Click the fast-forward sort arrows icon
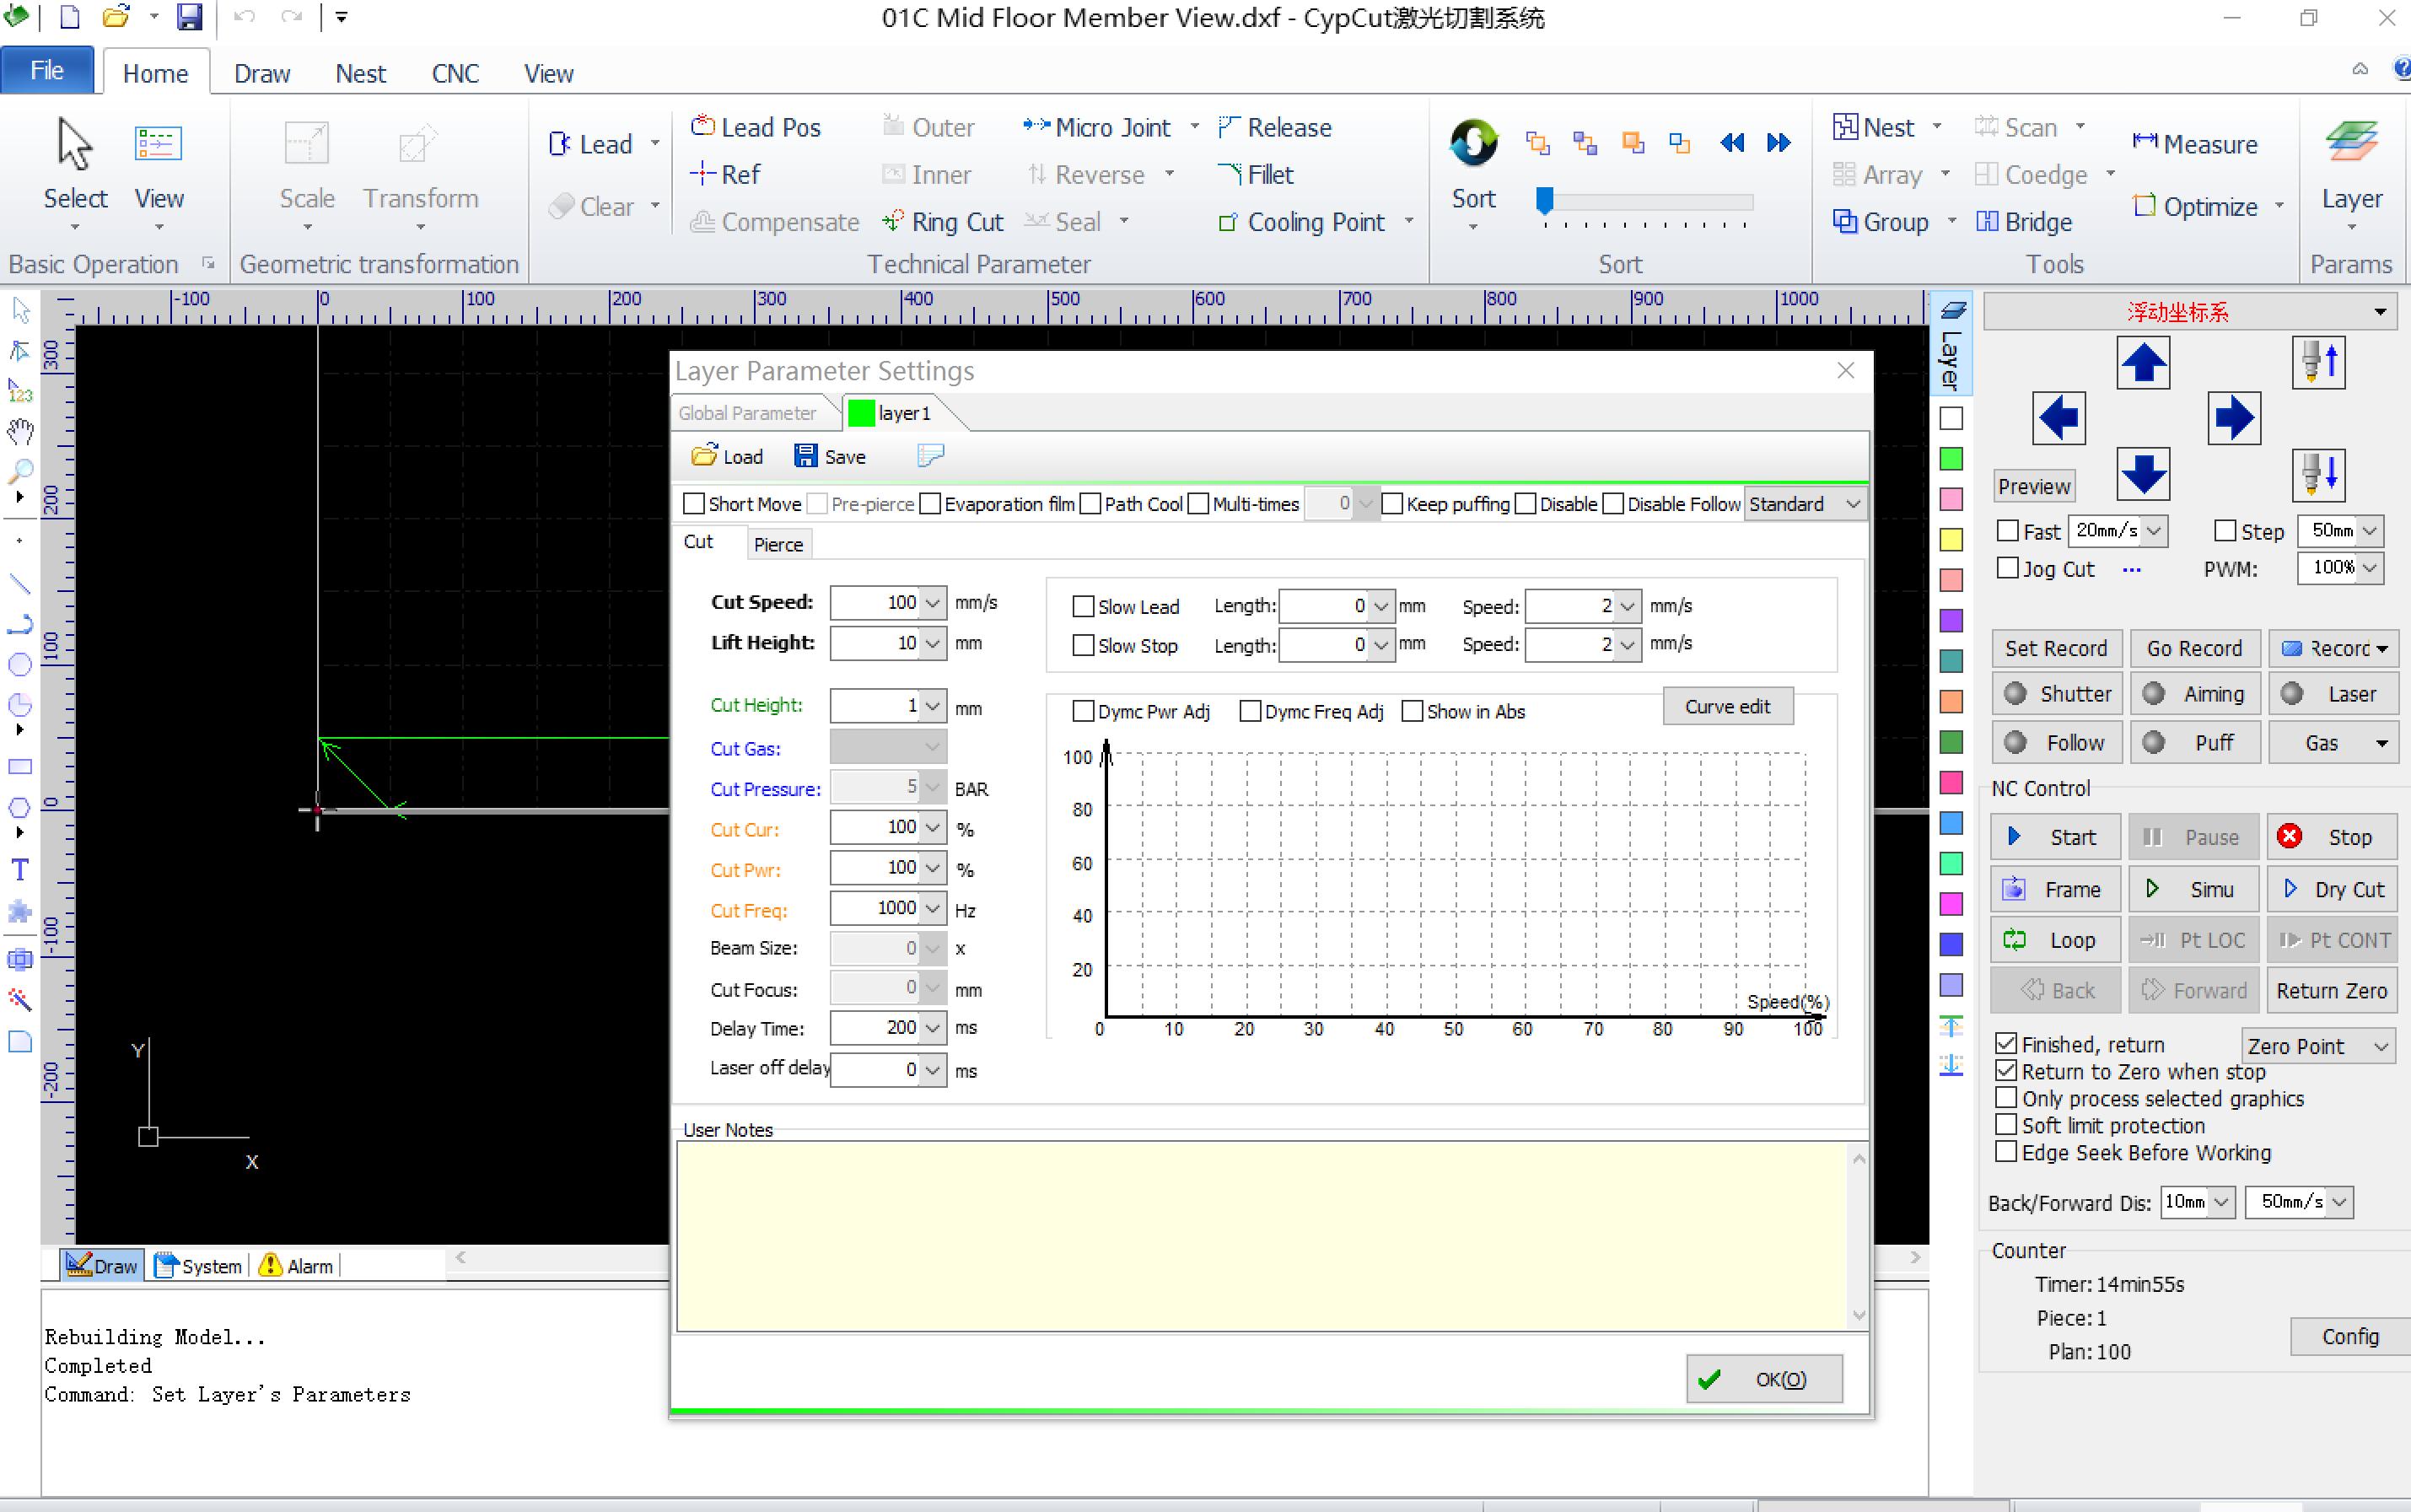 point(1778,143)
